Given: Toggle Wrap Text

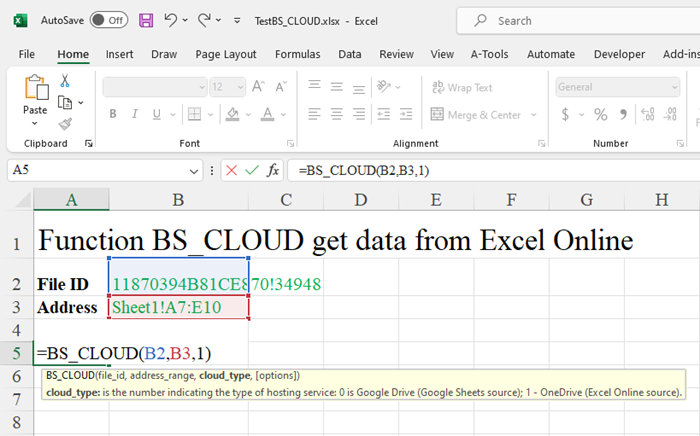Looking at the screenshot, I should [462, 87].
